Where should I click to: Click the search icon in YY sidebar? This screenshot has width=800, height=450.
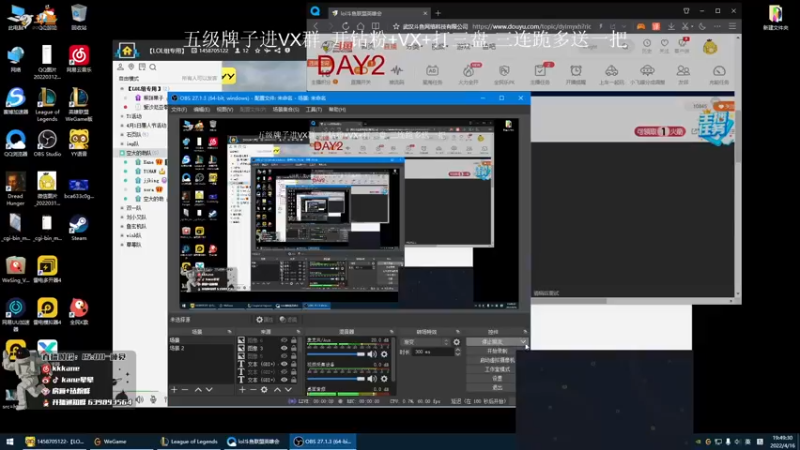153,67
